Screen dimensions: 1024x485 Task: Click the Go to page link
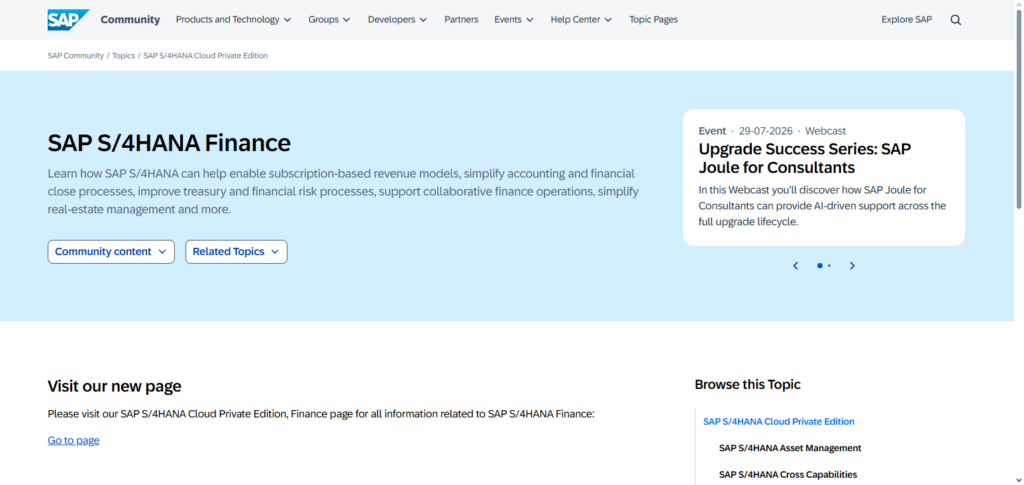(x=73, y=441)
